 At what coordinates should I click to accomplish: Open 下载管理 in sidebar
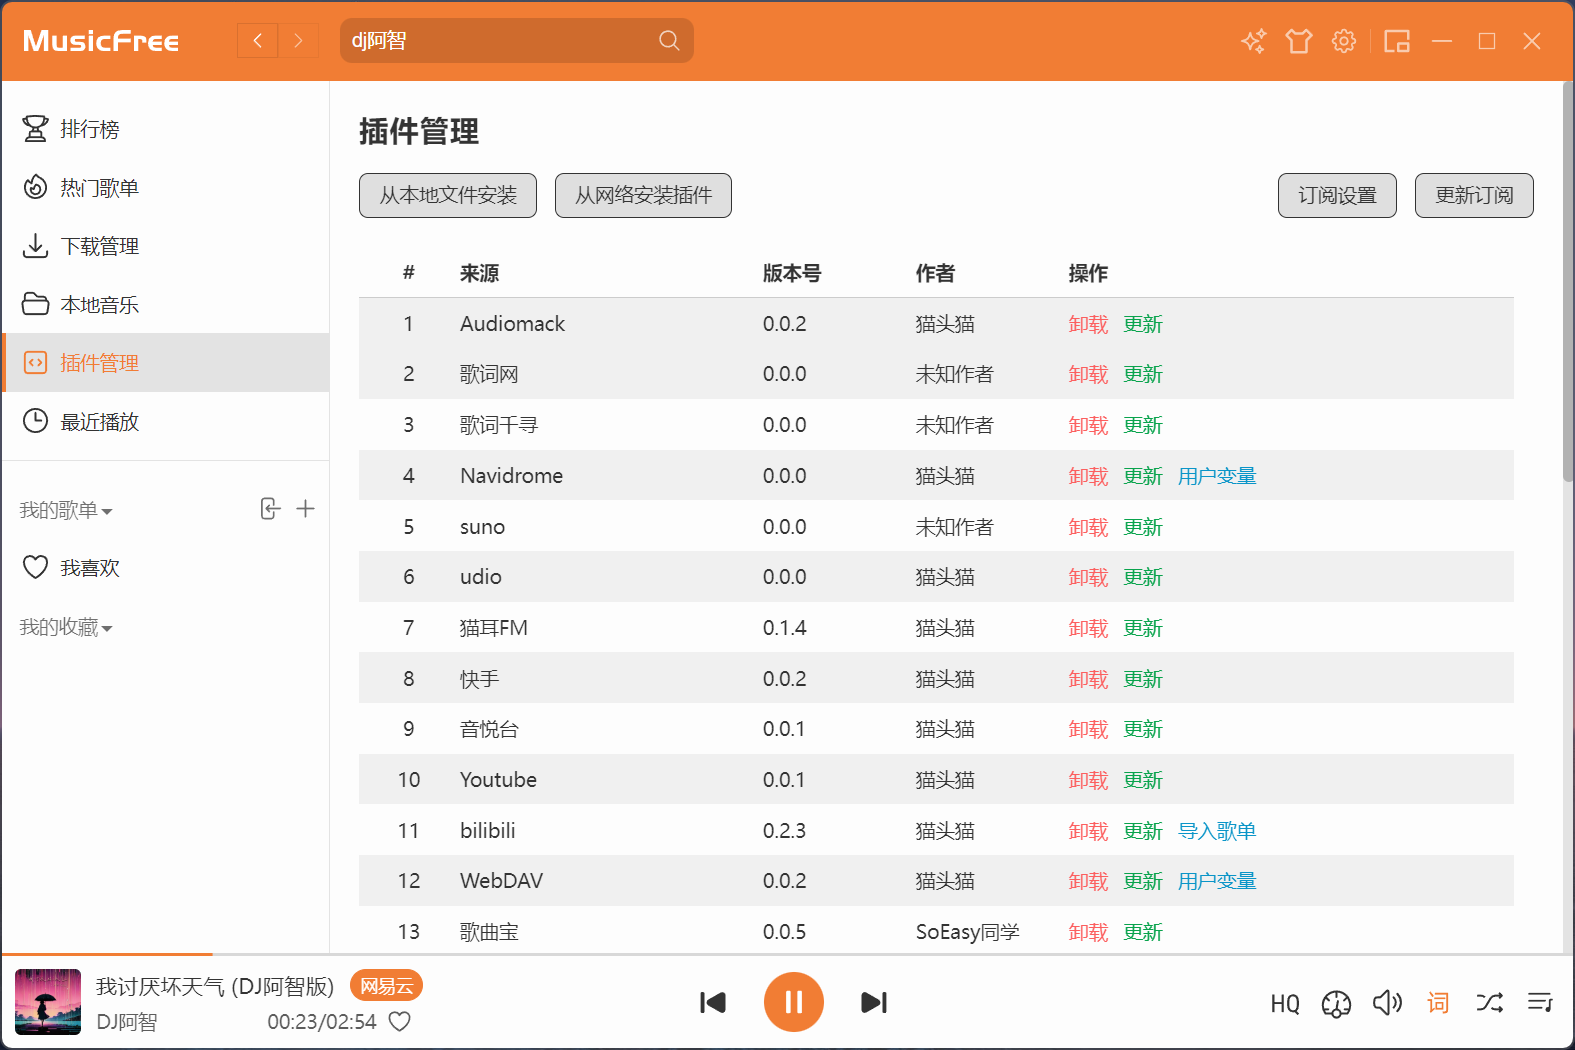pyautogui.click(x=165, y=246)
